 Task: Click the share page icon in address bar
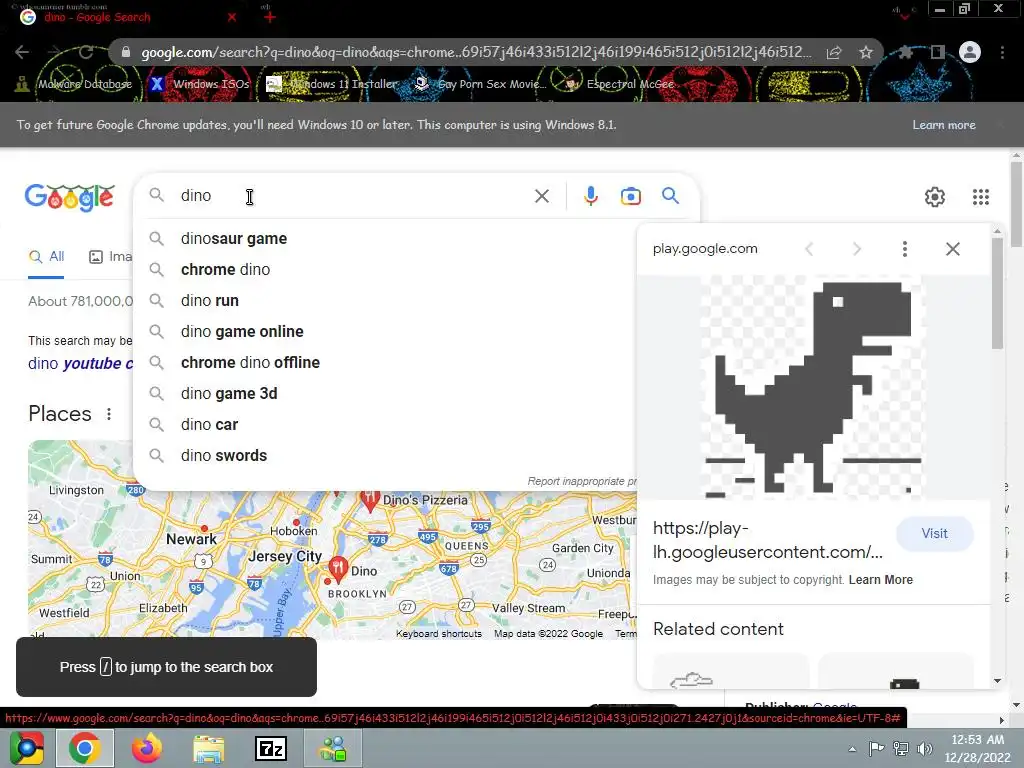pyautogui.click(x=834, y=52)
